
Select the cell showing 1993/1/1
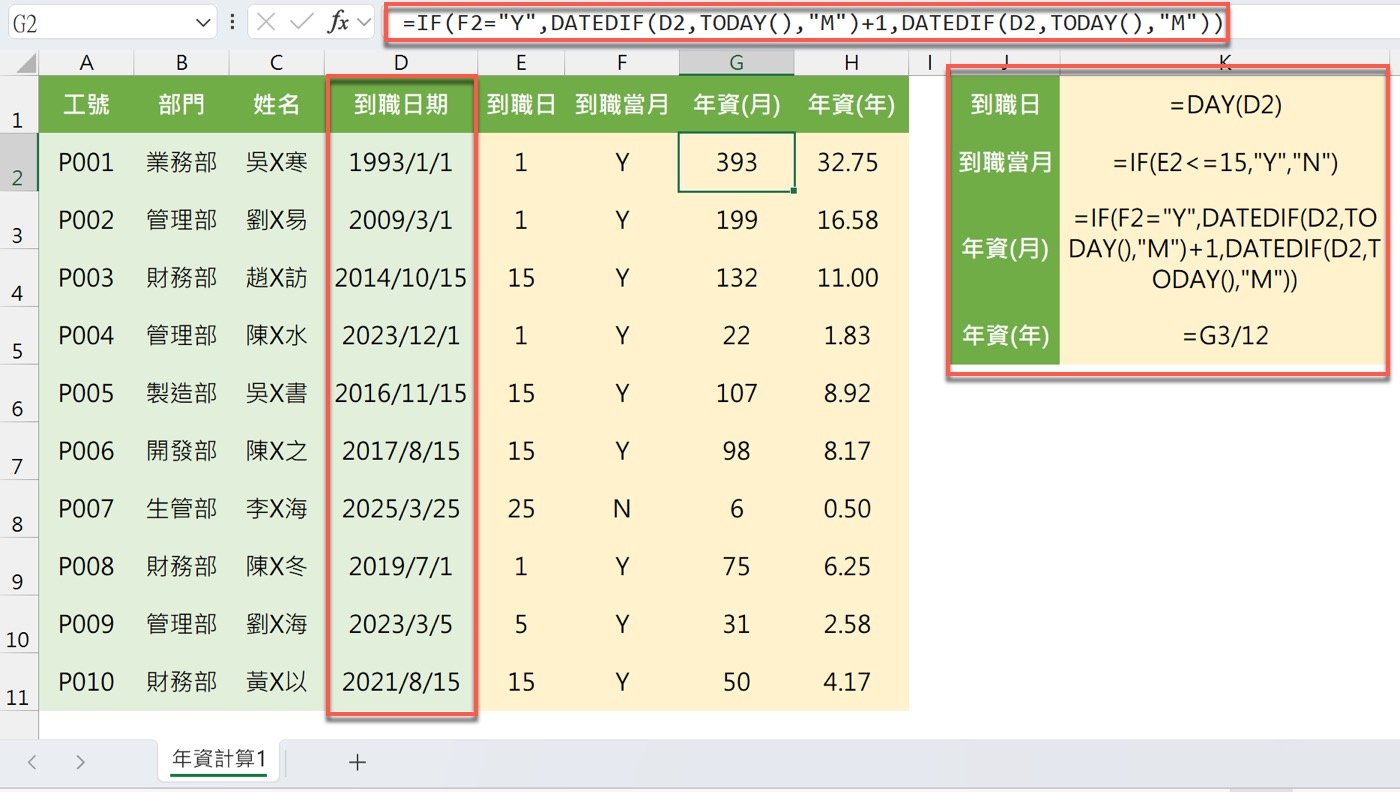tap(401, 162)
